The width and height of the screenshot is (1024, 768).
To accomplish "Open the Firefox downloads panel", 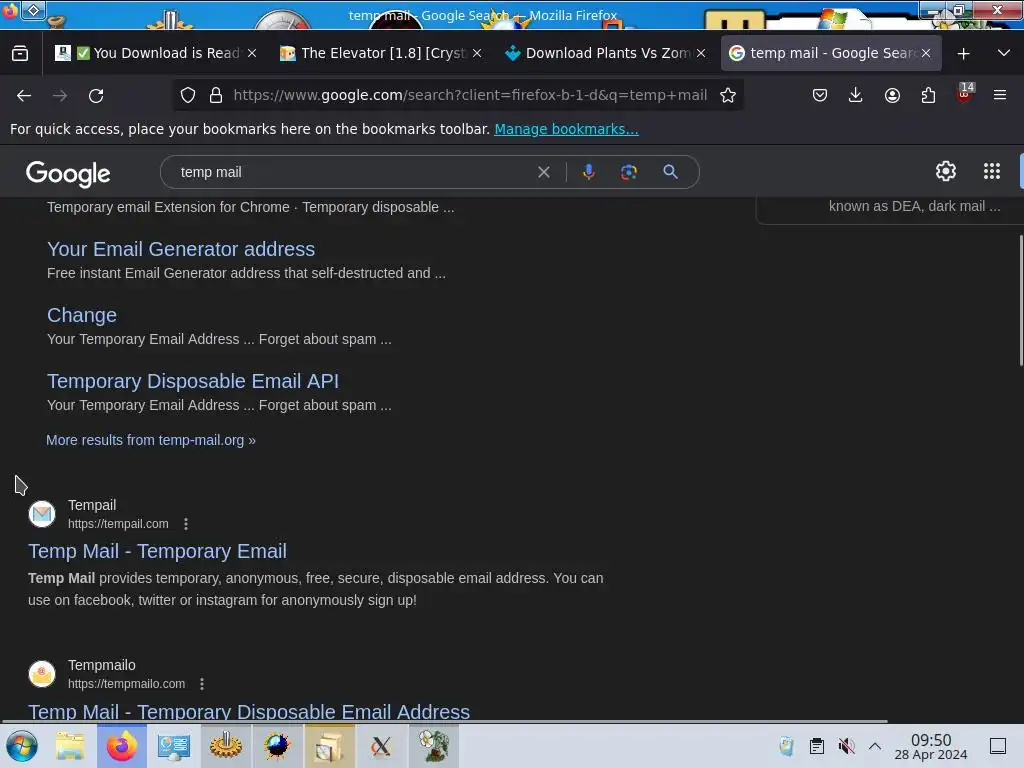I will (x=856, y=95).
